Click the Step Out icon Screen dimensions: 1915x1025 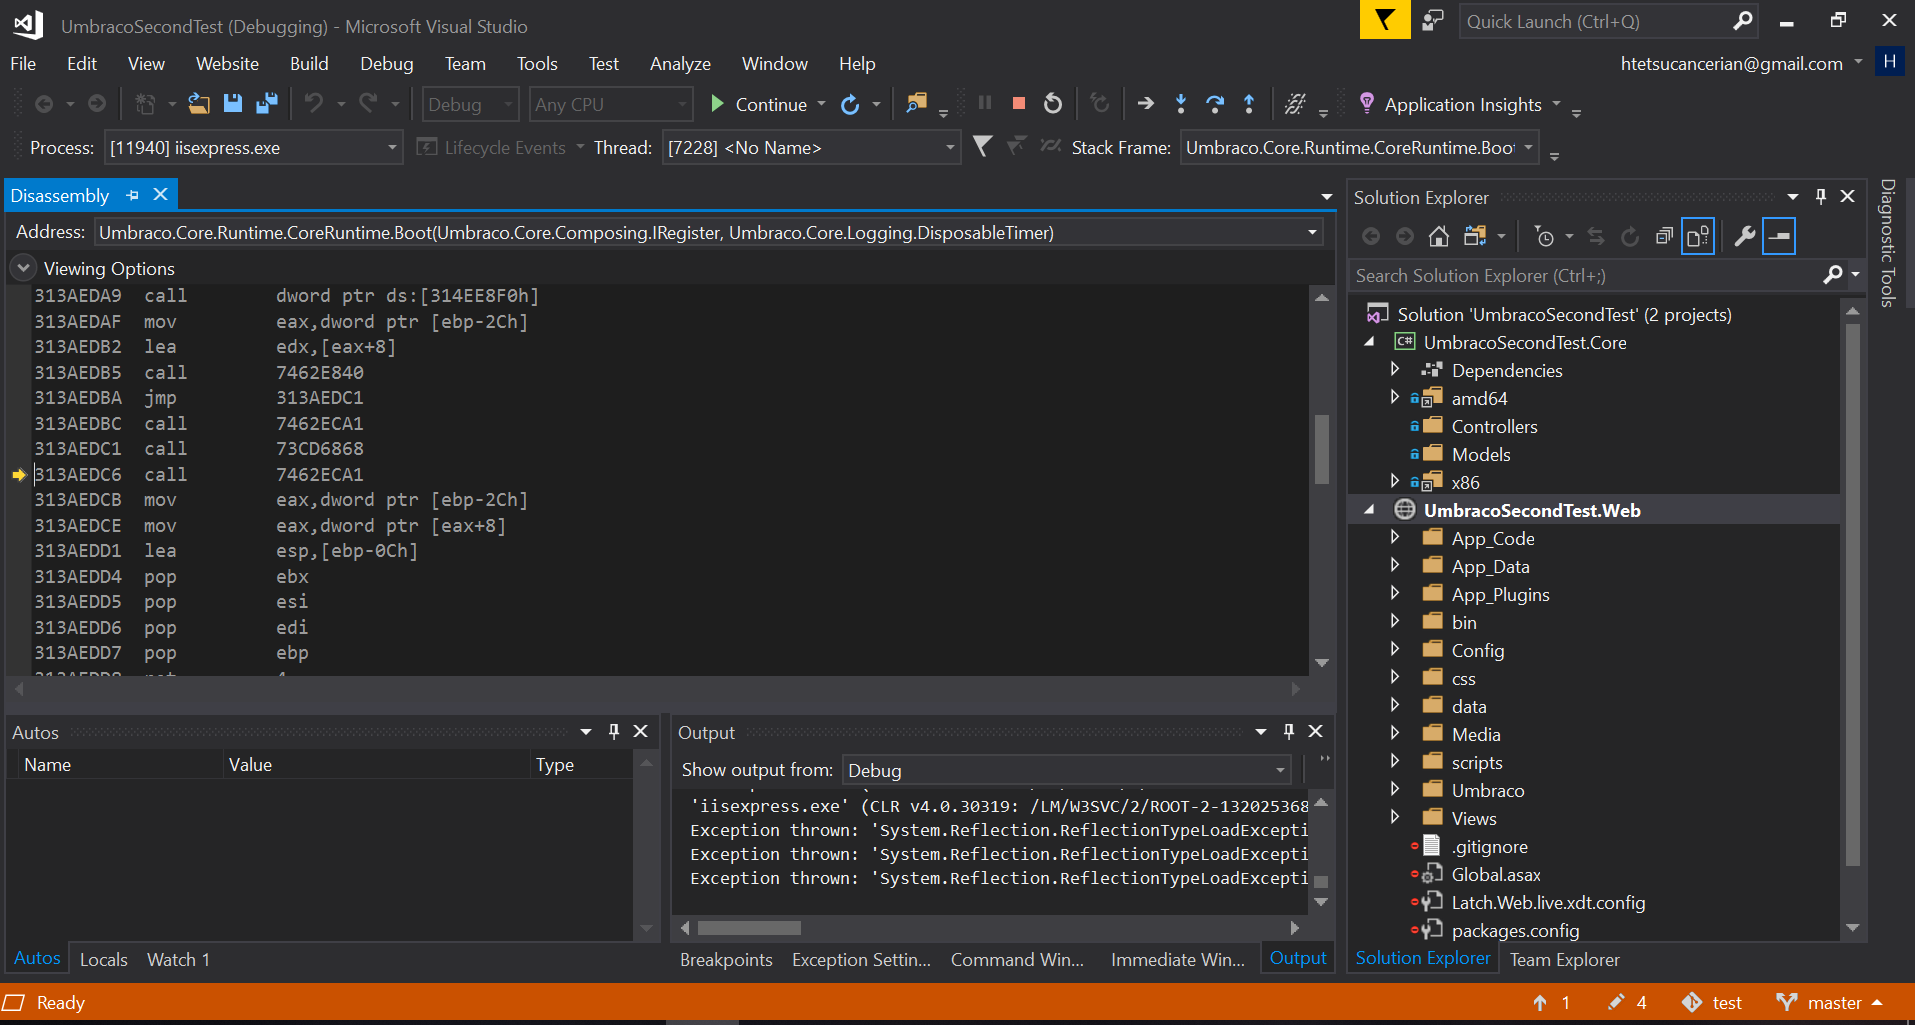coord(1249,104)
